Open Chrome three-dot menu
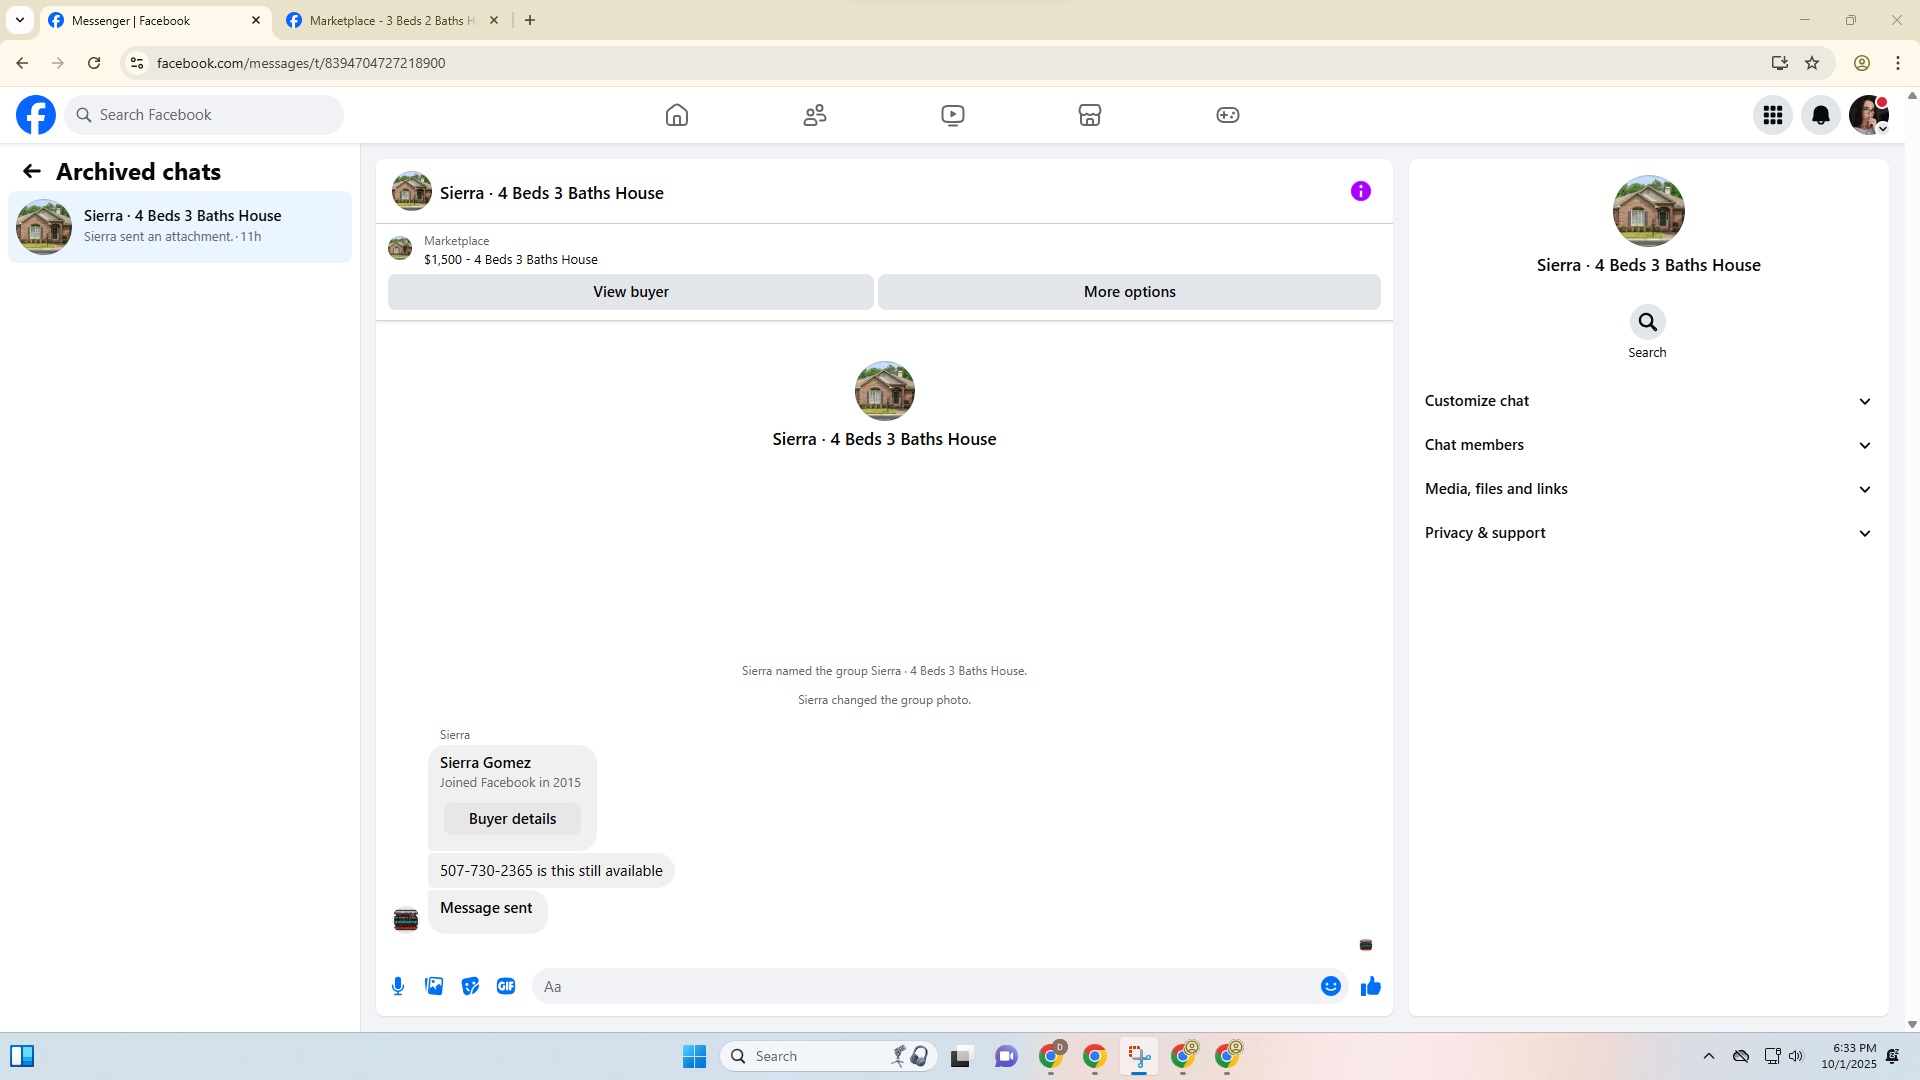This screenshot has width=1920, height=1080. (1898, 63)
